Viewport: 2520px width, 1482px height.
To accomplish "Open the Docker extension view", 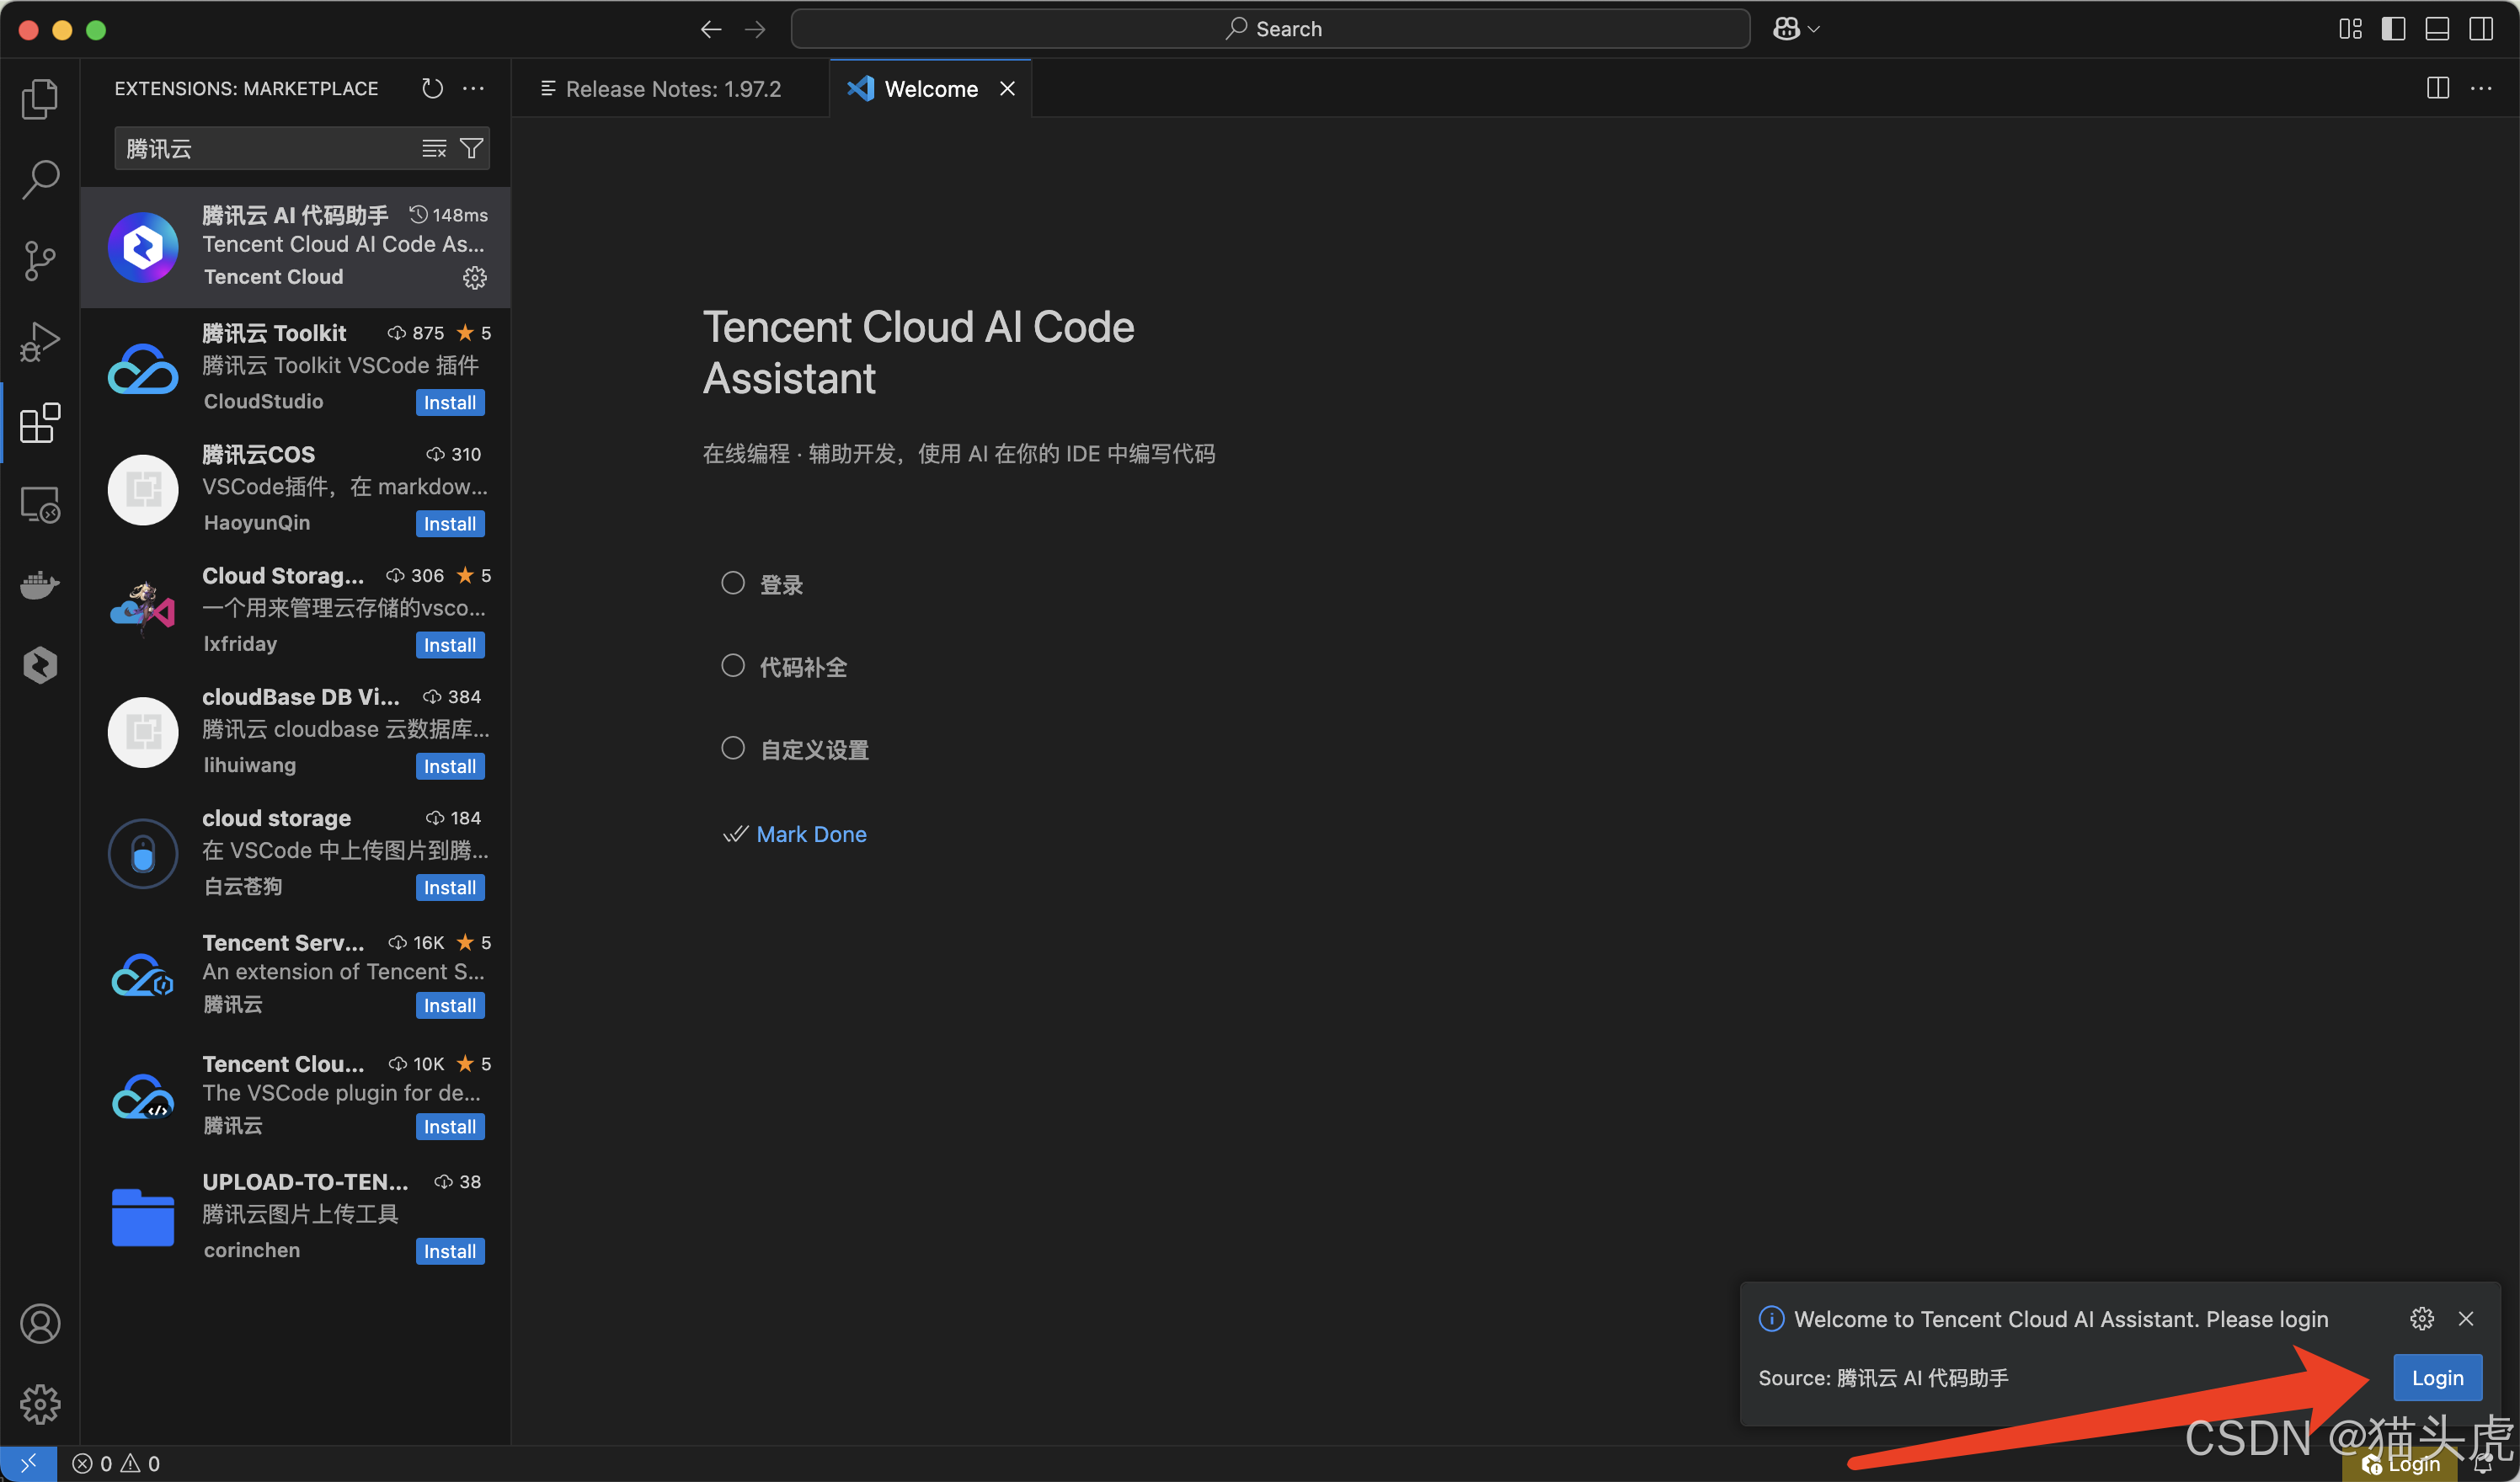I will 40,585.
